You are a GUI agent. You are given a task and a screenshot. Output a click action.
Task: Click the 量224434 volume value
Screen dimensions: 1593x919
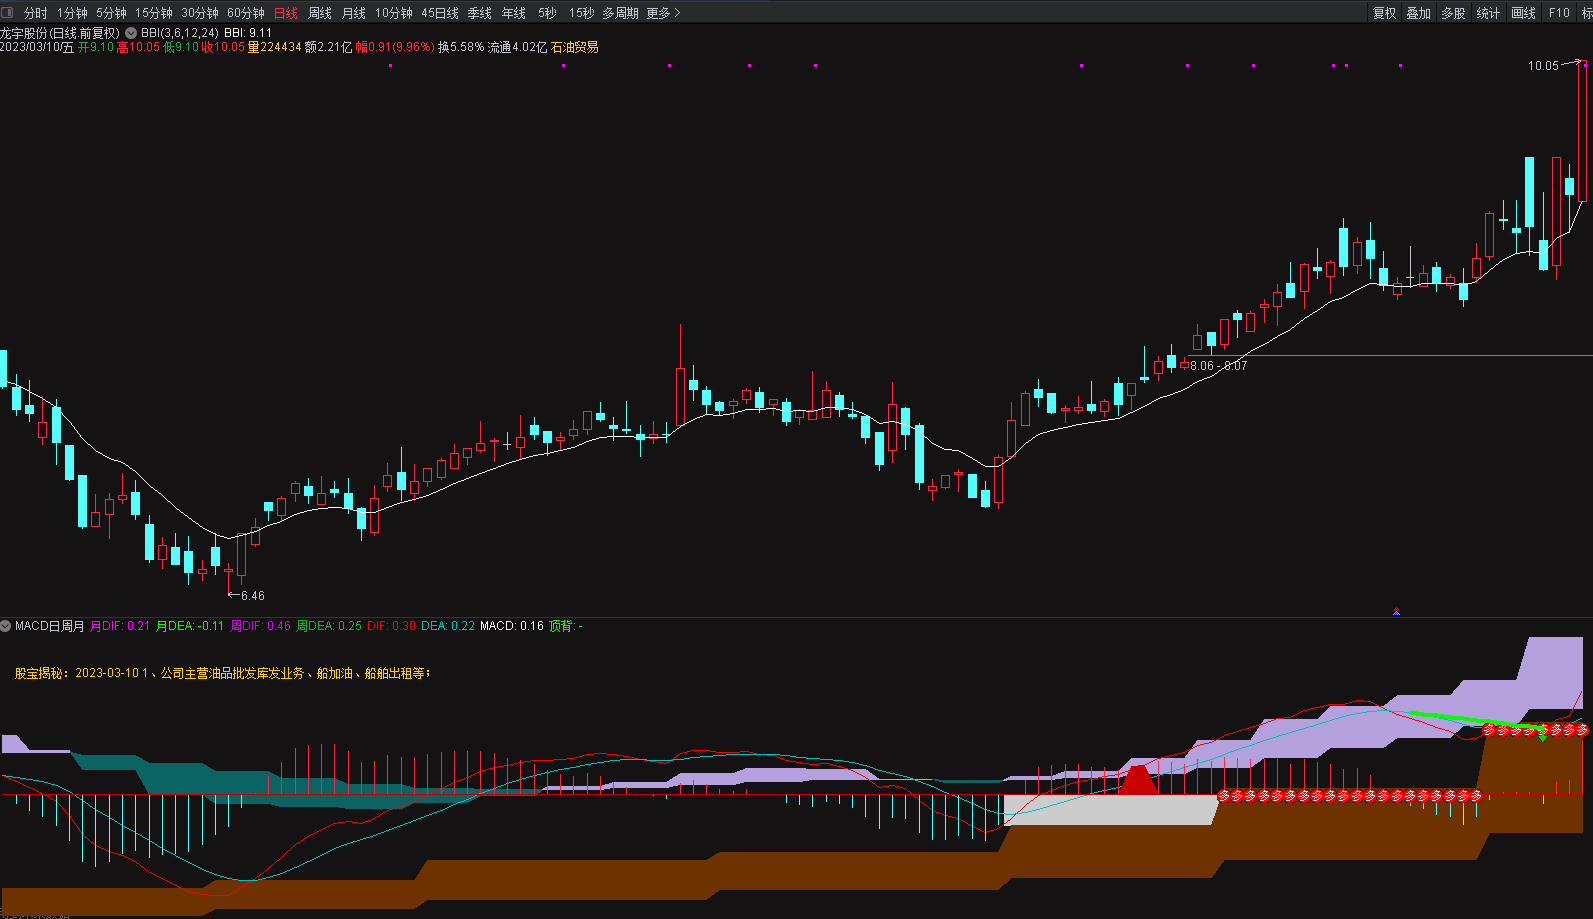(274, 47)
